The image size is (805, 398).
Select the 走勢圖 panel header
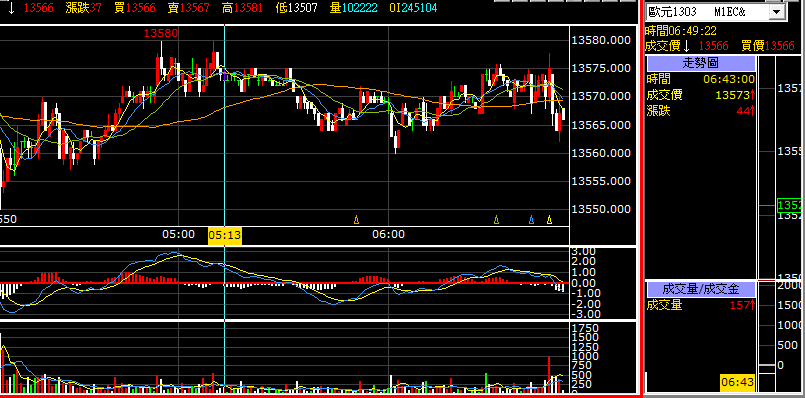point(701,64)
